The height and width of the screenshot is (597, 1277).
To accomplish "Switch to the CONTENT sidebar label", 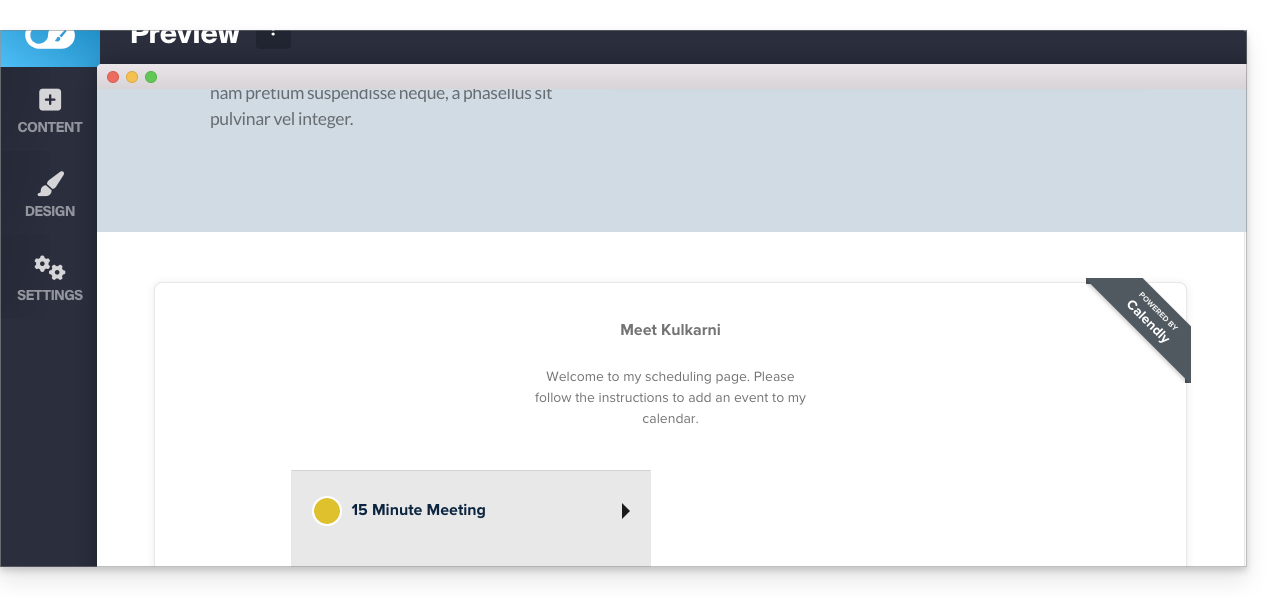I will click(50, 127).
